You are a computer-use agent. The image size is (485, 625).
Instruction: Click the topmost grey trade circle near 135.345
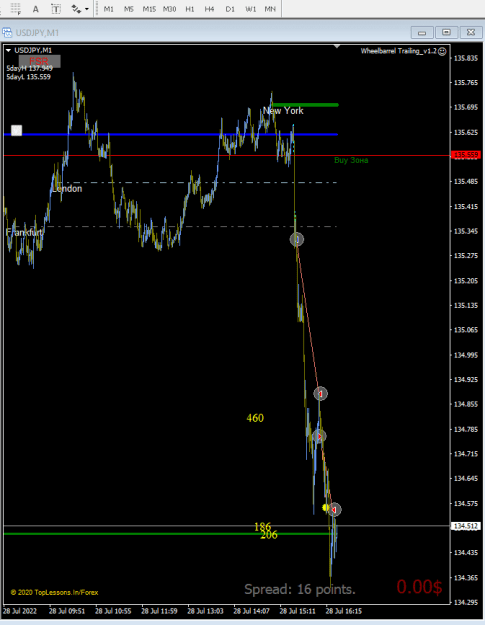[x=297, y=240]
